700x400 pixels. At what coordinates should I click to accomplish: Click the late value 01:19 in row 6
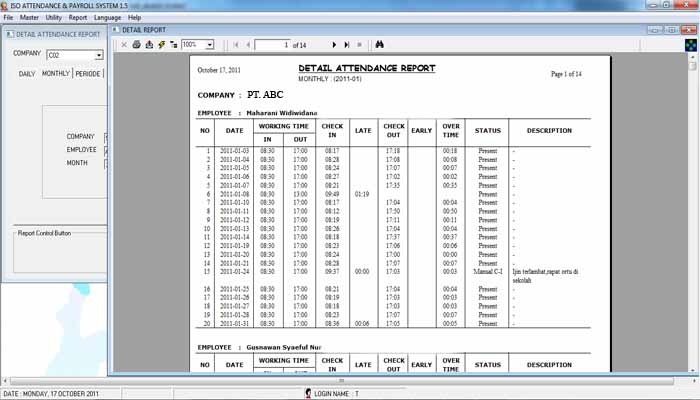[x=362, y=194]
